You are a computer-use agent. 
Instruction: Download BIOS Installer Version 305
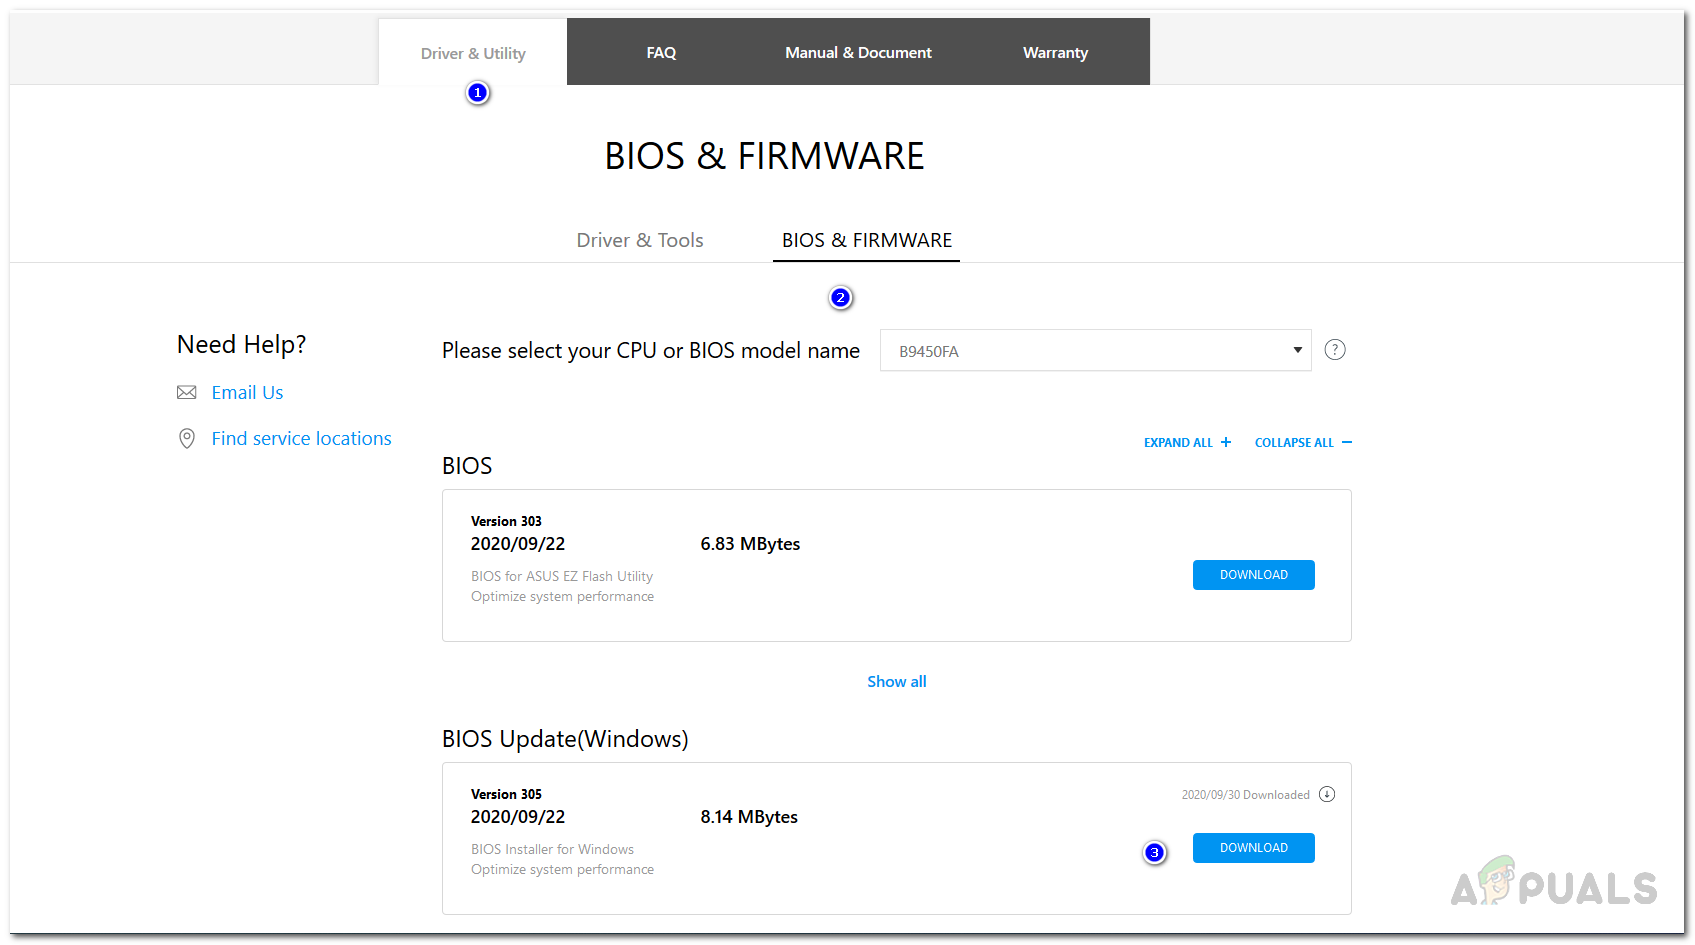(x=1253, y=848)
